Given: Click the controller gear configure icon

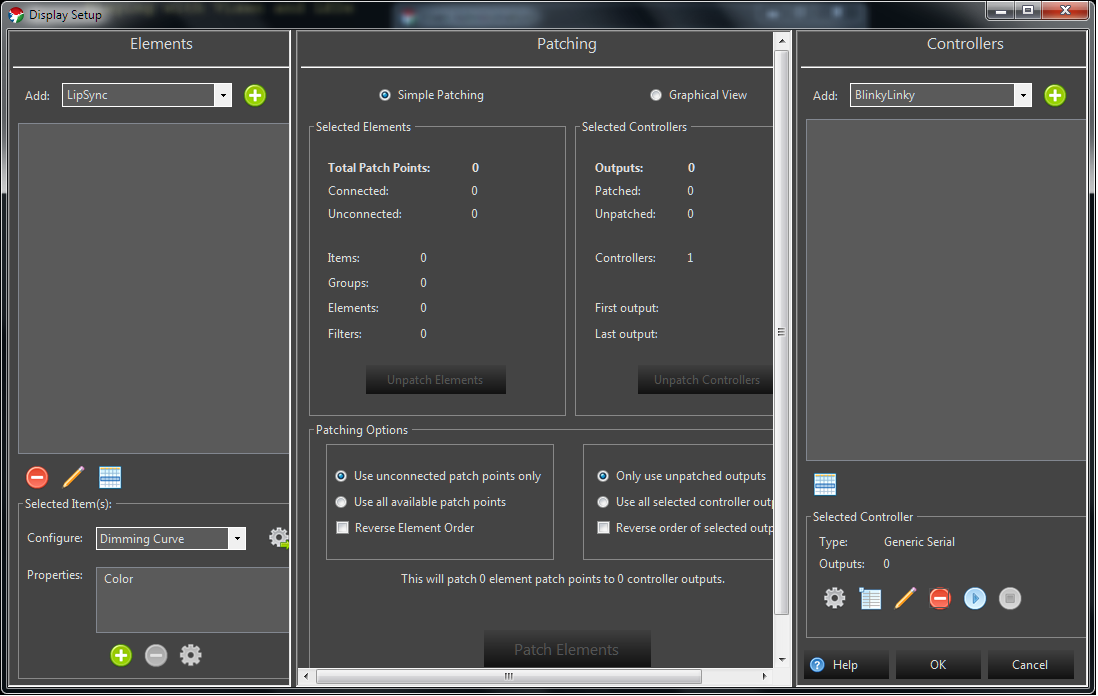Looking at the screenshot, I should [834, 598].
